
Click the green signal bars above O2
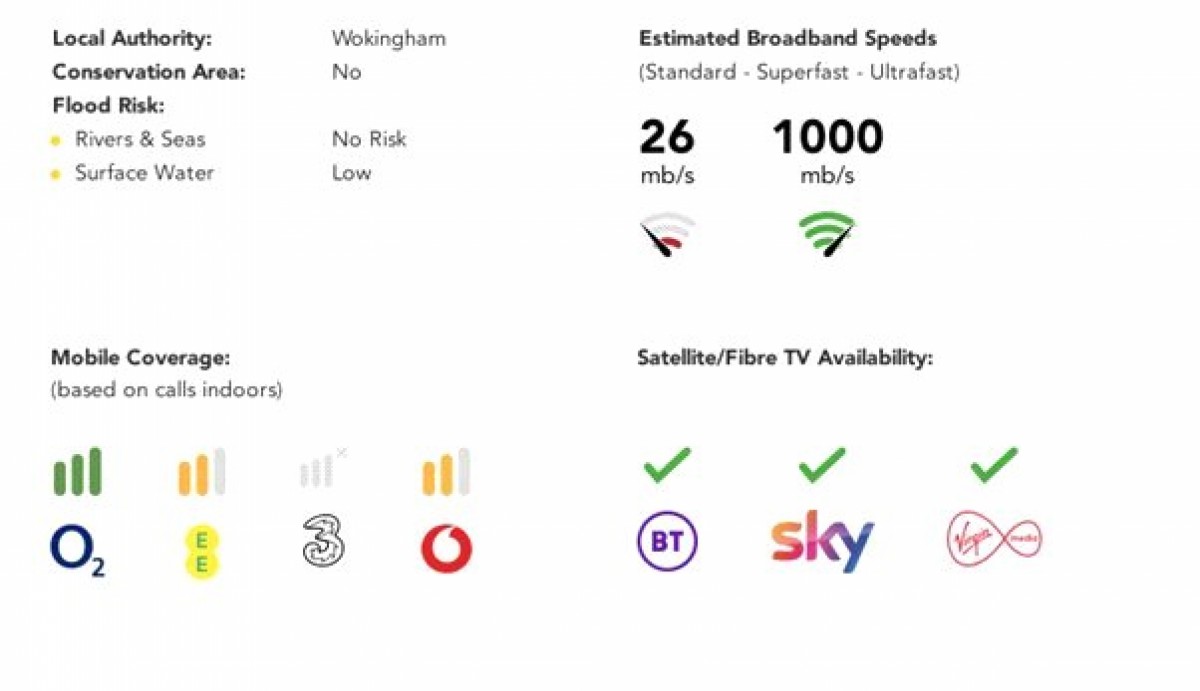(x=77, y=471)
